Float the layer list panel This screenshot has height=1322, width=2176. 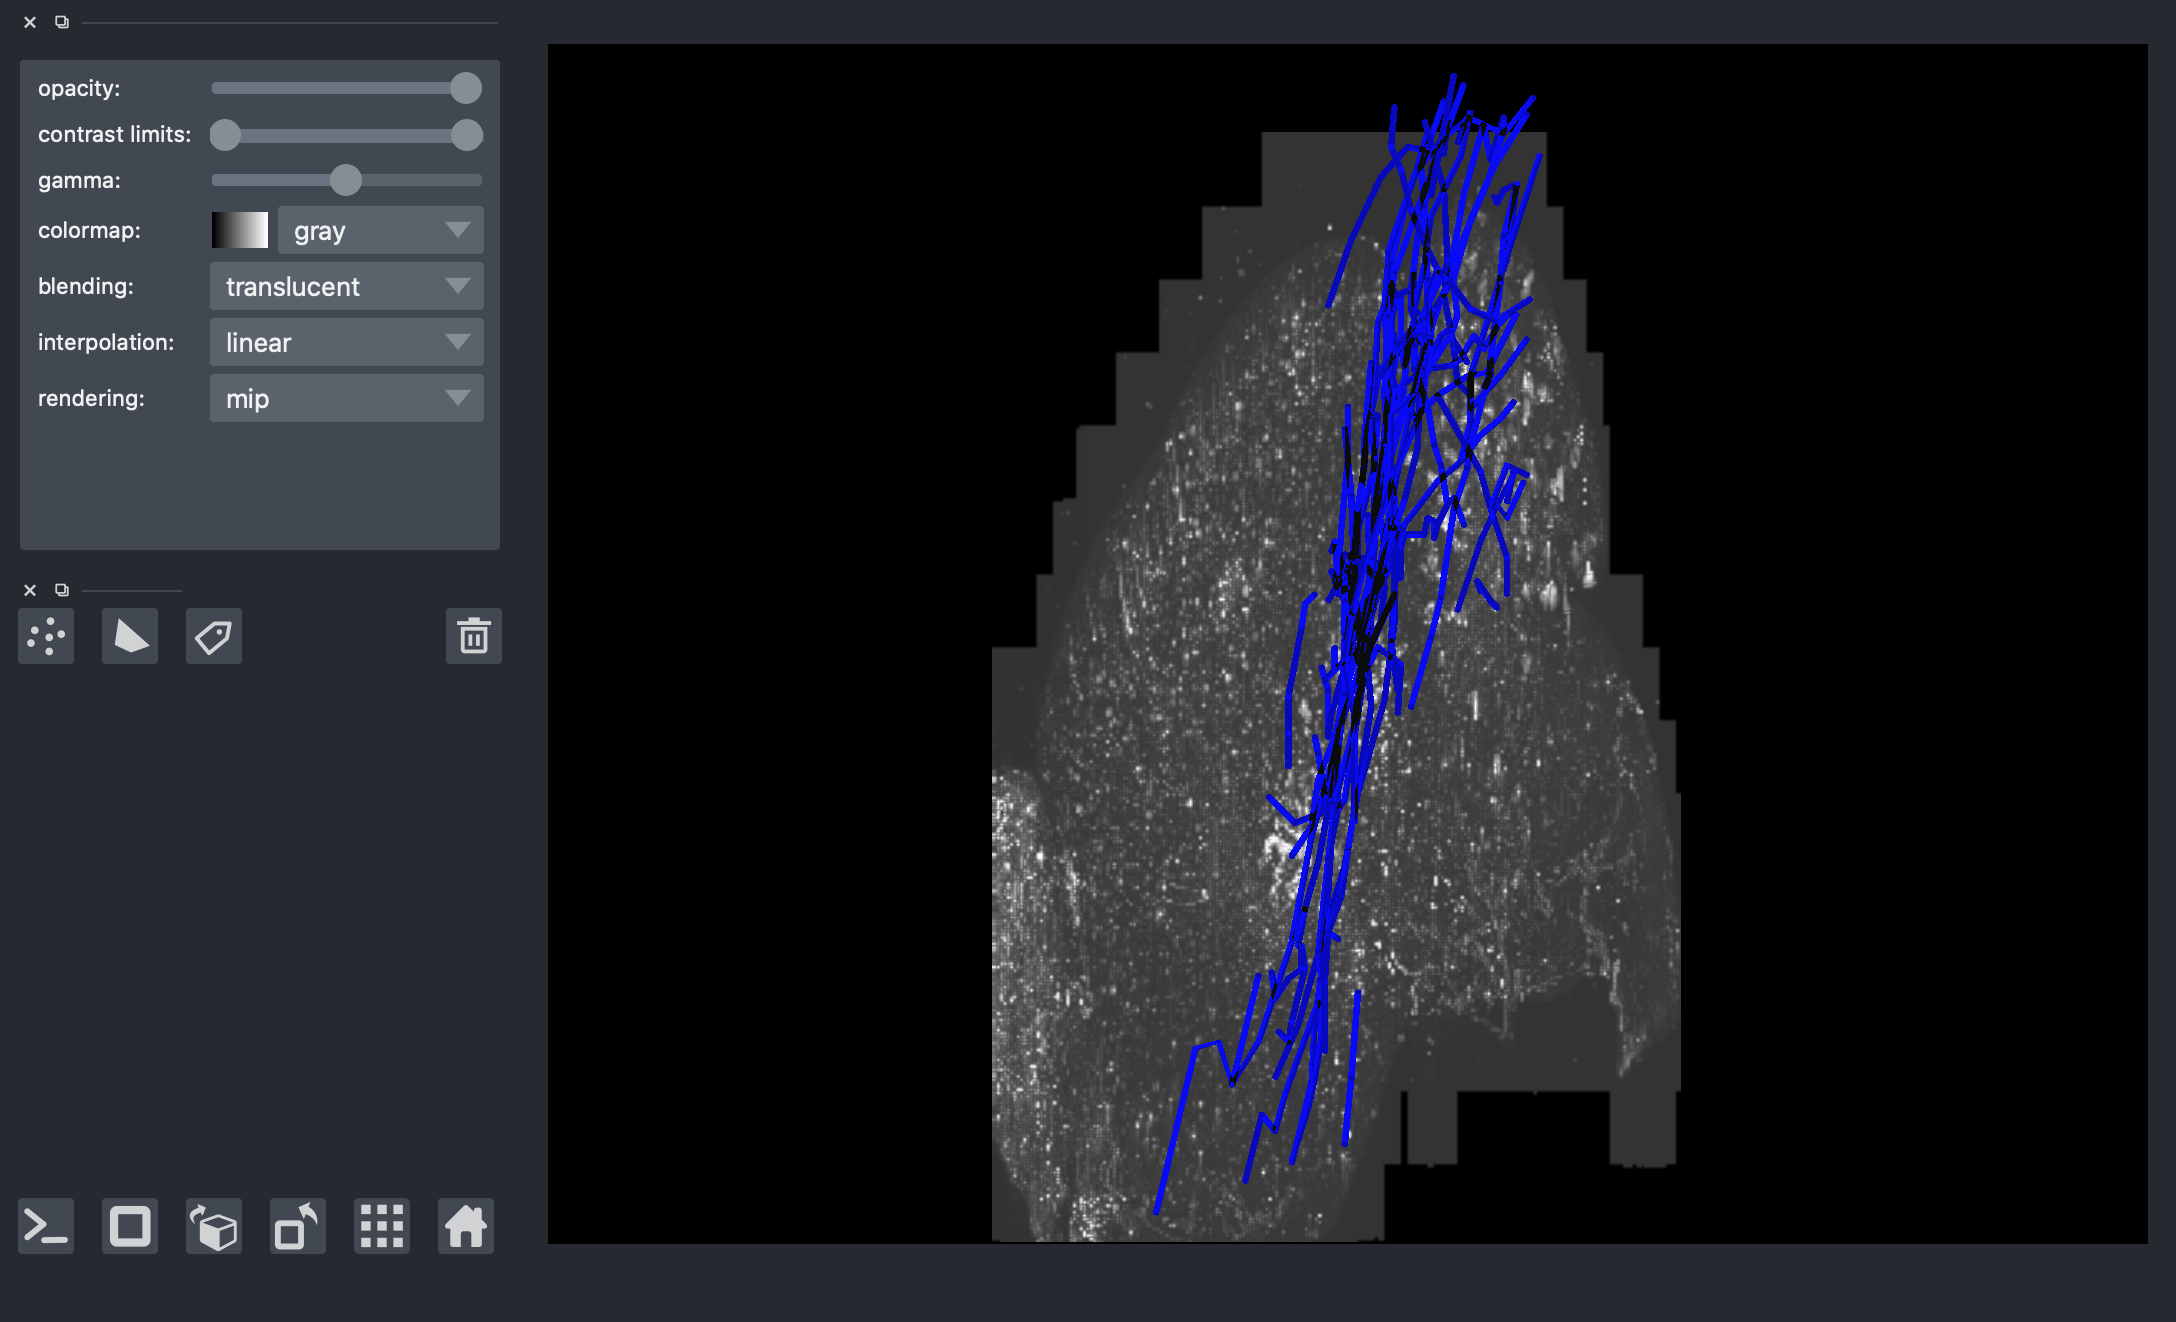click(x=62, y=590)
